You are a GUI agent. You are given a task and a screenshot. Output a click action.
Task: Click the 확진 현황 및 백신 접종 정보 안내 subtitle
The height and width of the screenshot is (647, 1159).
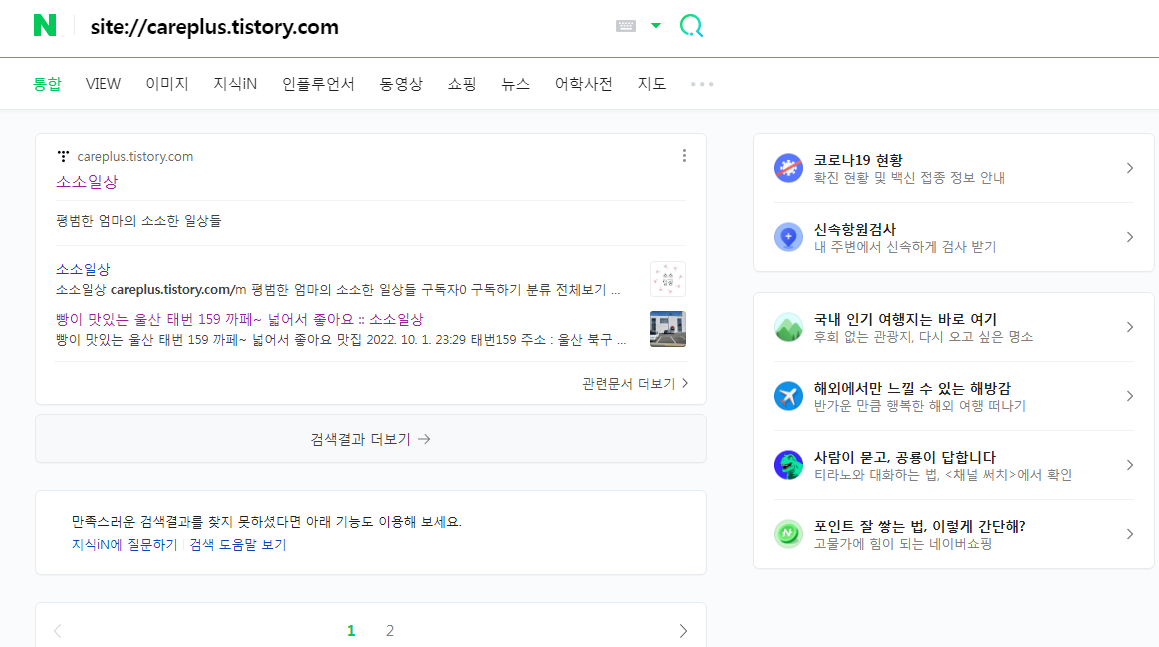pos(909,178)
